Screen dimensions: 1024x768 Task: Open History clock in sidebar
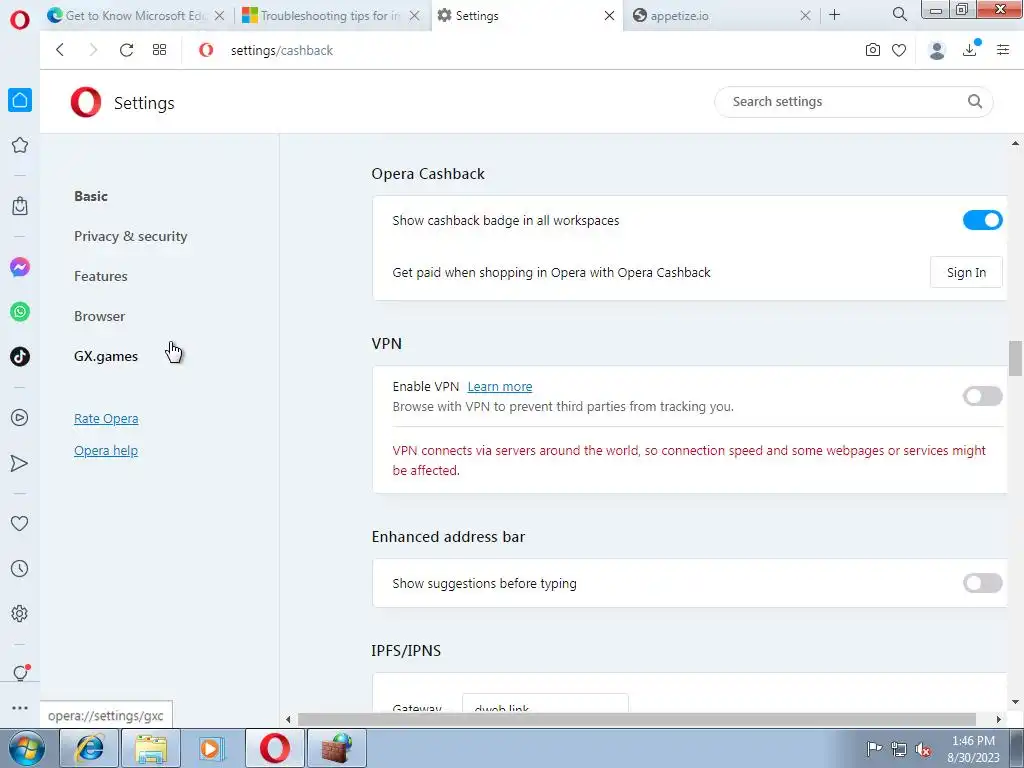[20, 568]
